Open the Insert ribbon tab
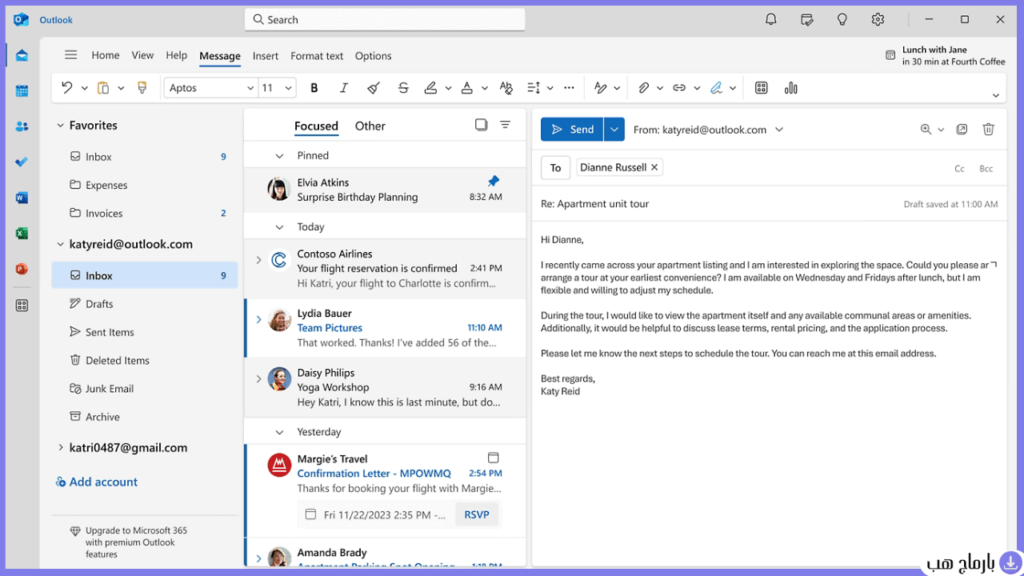 tap(265, 56)
